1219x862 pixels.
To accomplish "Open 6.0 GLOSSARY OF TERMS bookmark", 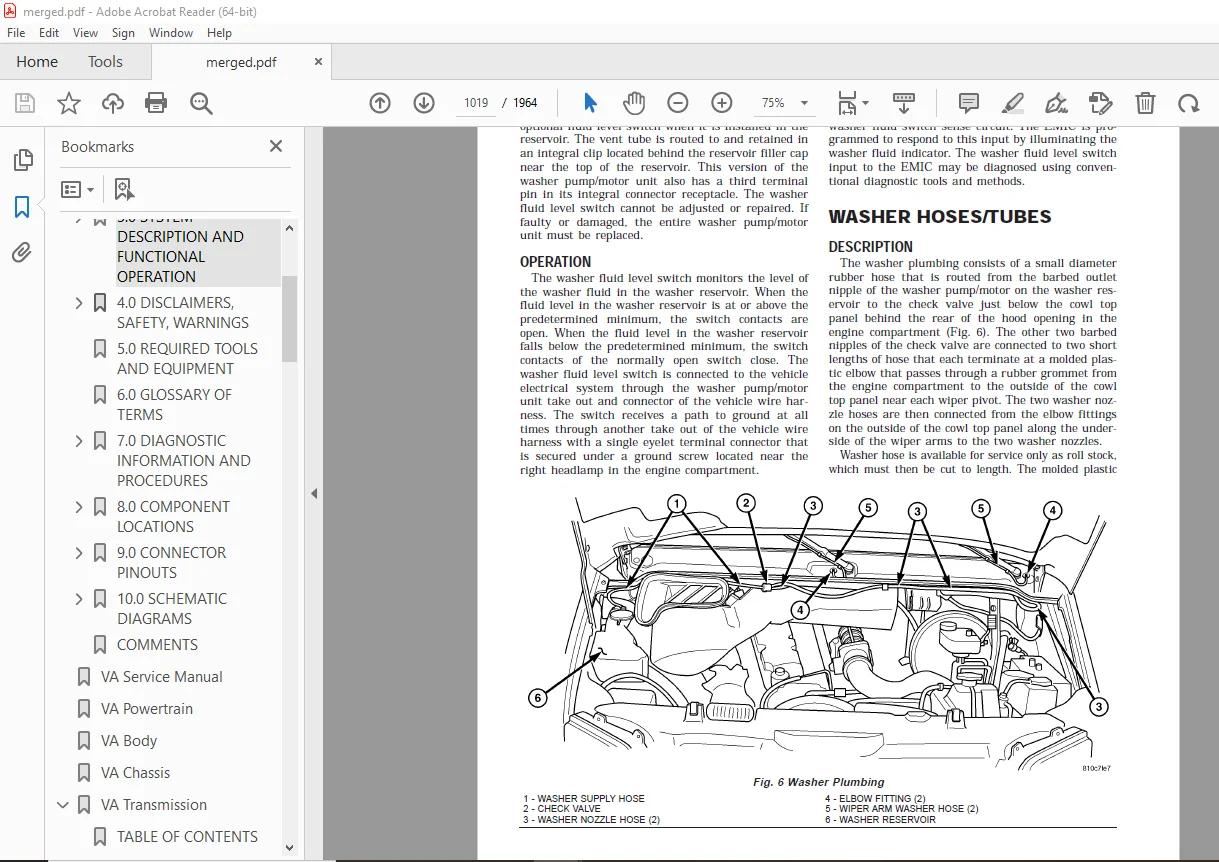I will (174, 405).
